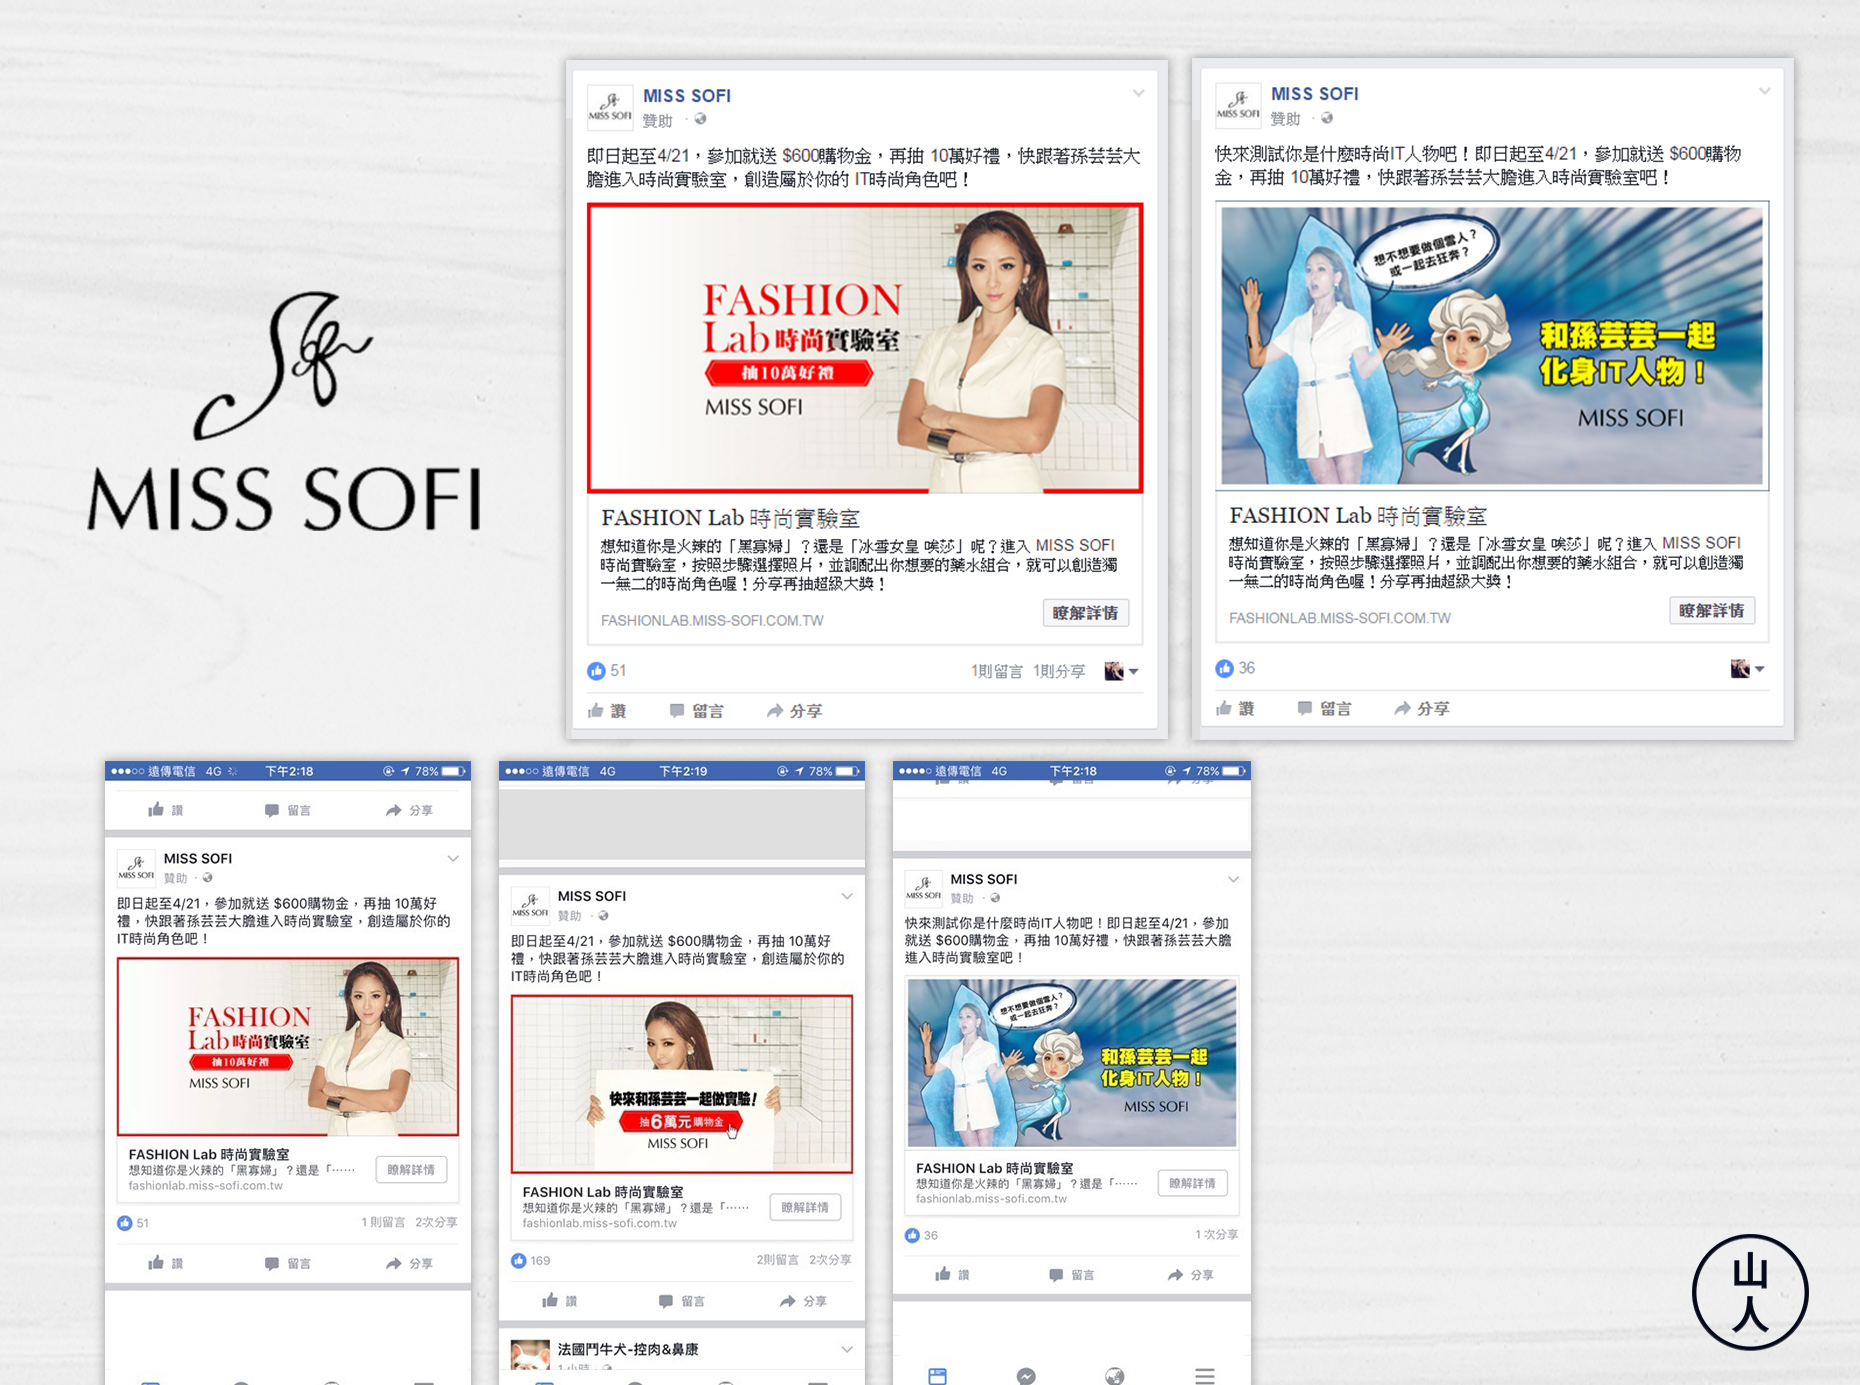The image size is (1860, 1385).
Task: Click the globe audience icon in the large Fashion Lab ad
Action: (700, 119)
